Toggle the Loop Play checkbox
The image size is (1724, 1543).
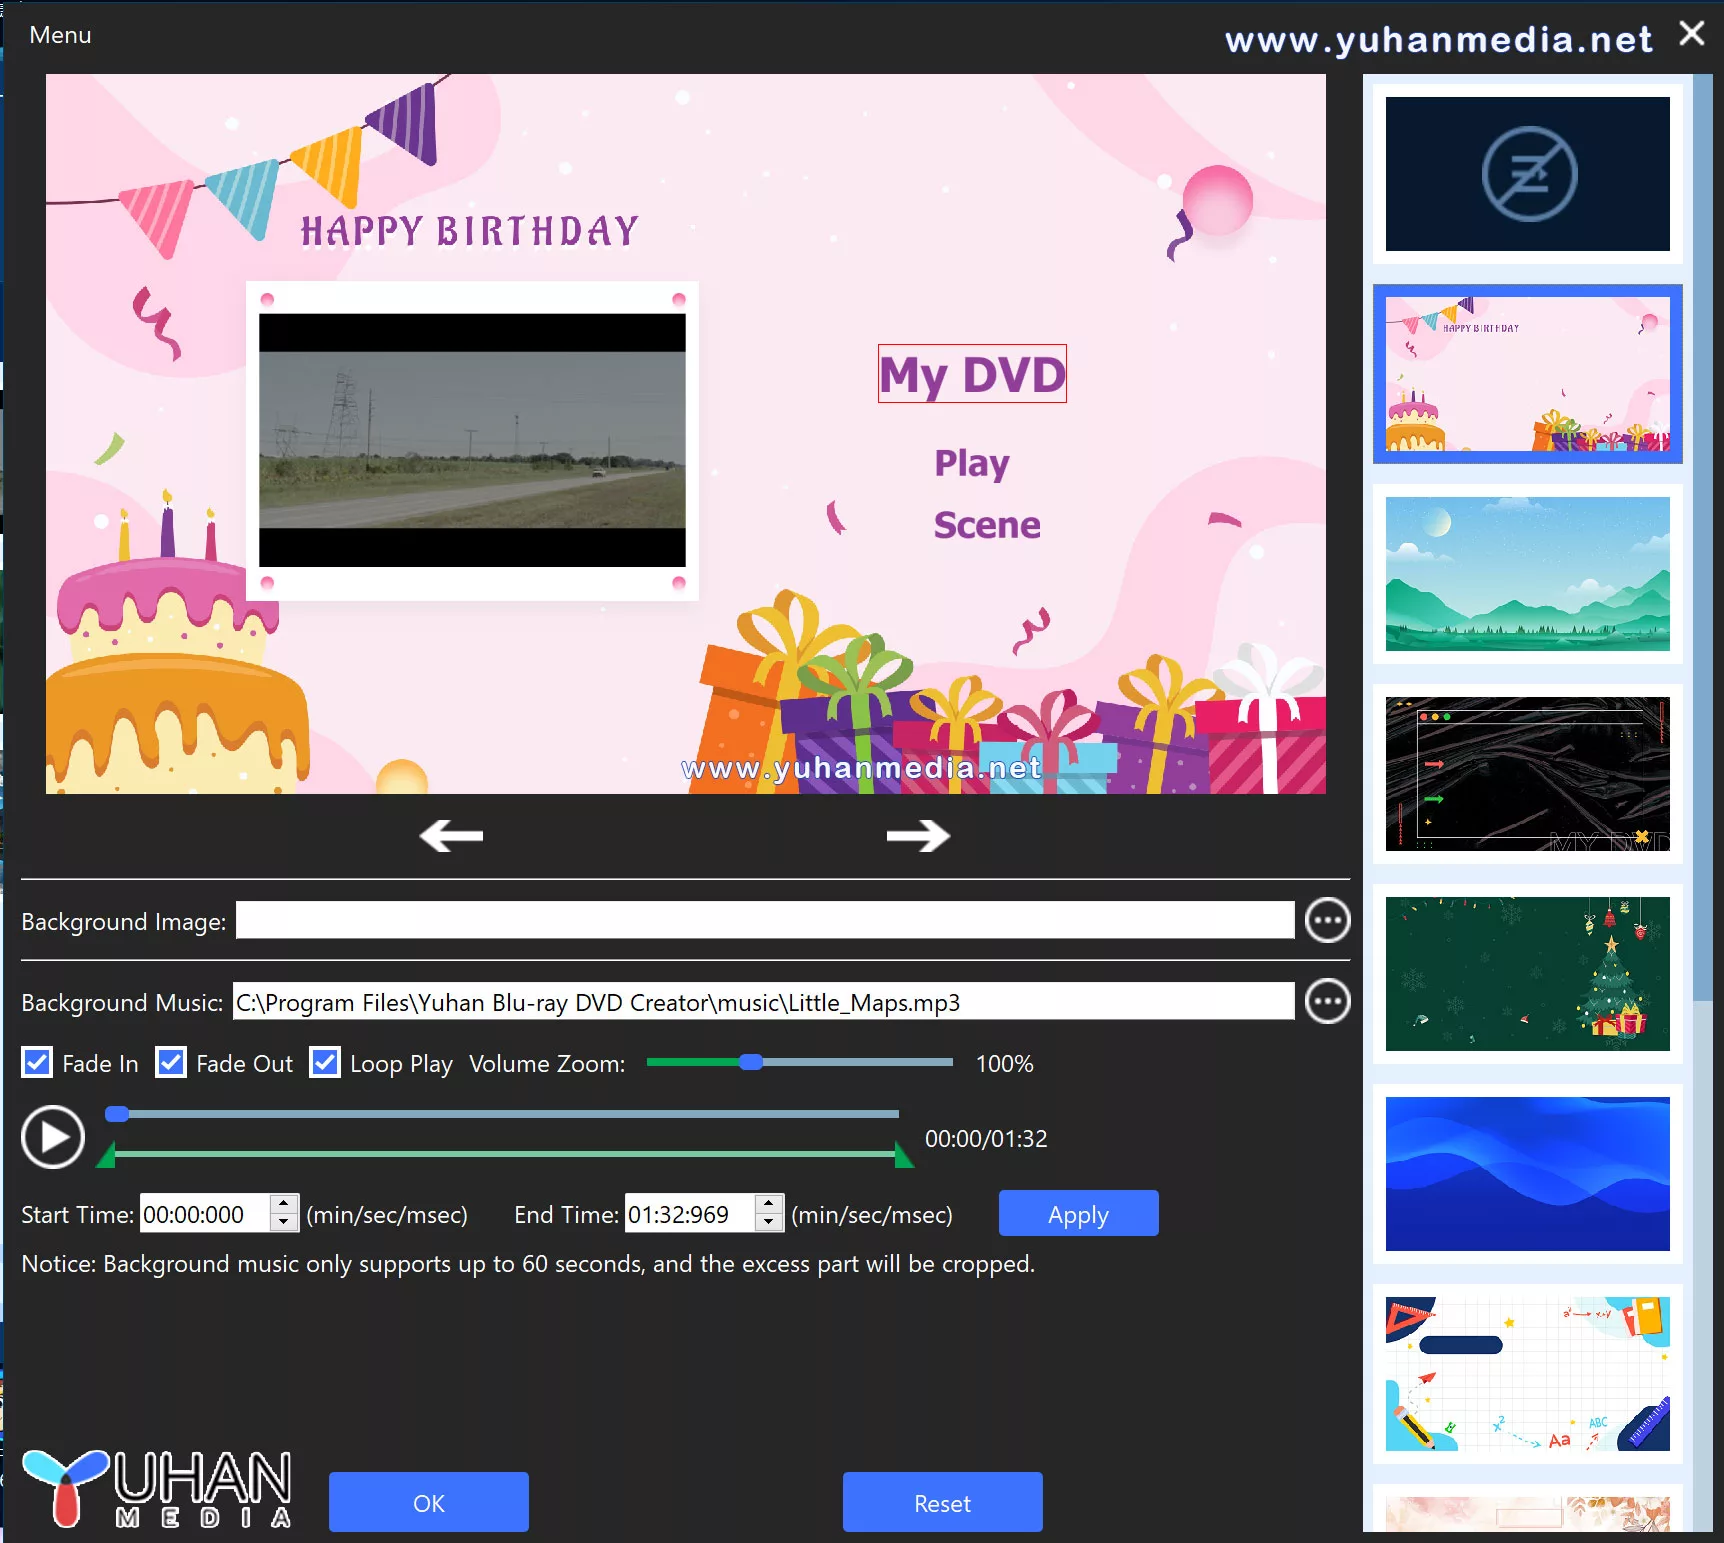tap(324, 1062)
